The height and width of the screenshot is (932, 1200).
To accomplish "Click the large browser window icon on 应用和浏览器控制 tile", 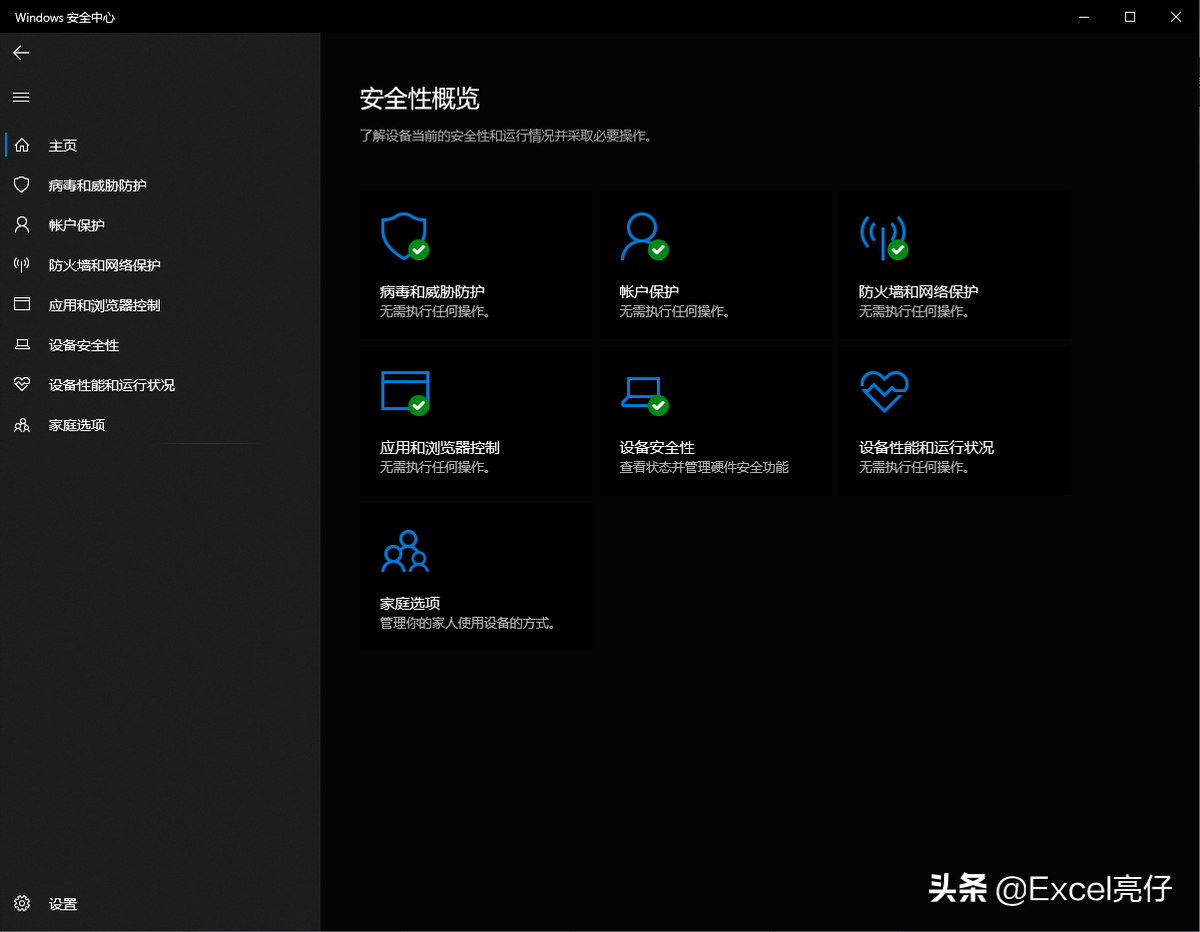I will coord(405,392).
